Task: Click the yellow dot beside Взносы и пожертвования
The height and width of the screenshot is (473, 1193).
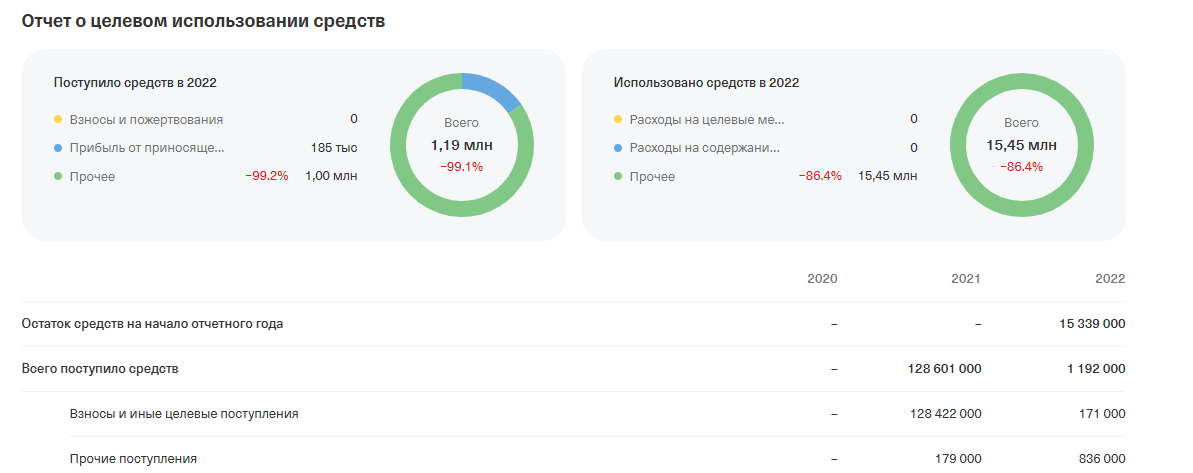Action: click(x=57, y=119)
